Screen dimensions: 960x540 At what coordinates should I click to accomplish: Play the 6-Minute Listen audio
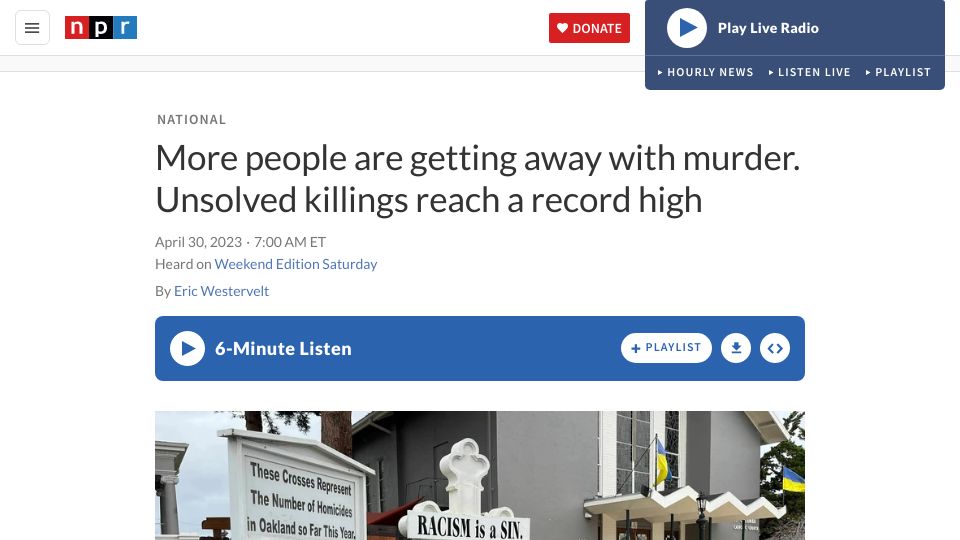(187, 348)
